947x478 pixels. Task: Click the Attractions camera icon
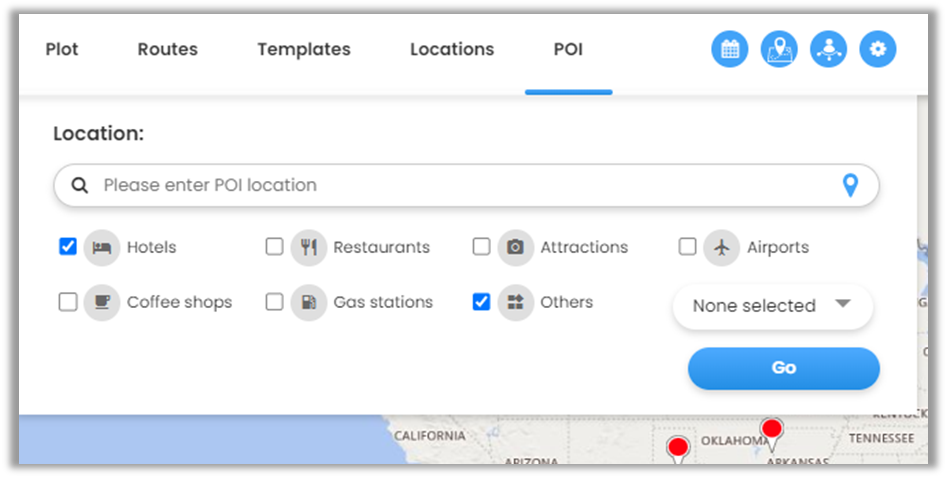click(x=515, y=247)
